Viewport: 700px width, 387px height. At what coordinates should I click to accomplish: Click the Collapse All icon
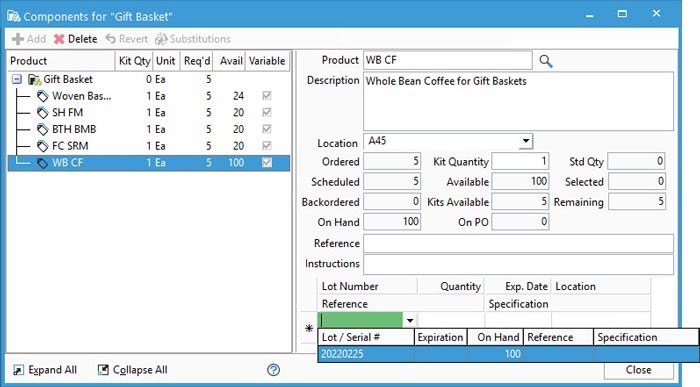tap(103, 370)
